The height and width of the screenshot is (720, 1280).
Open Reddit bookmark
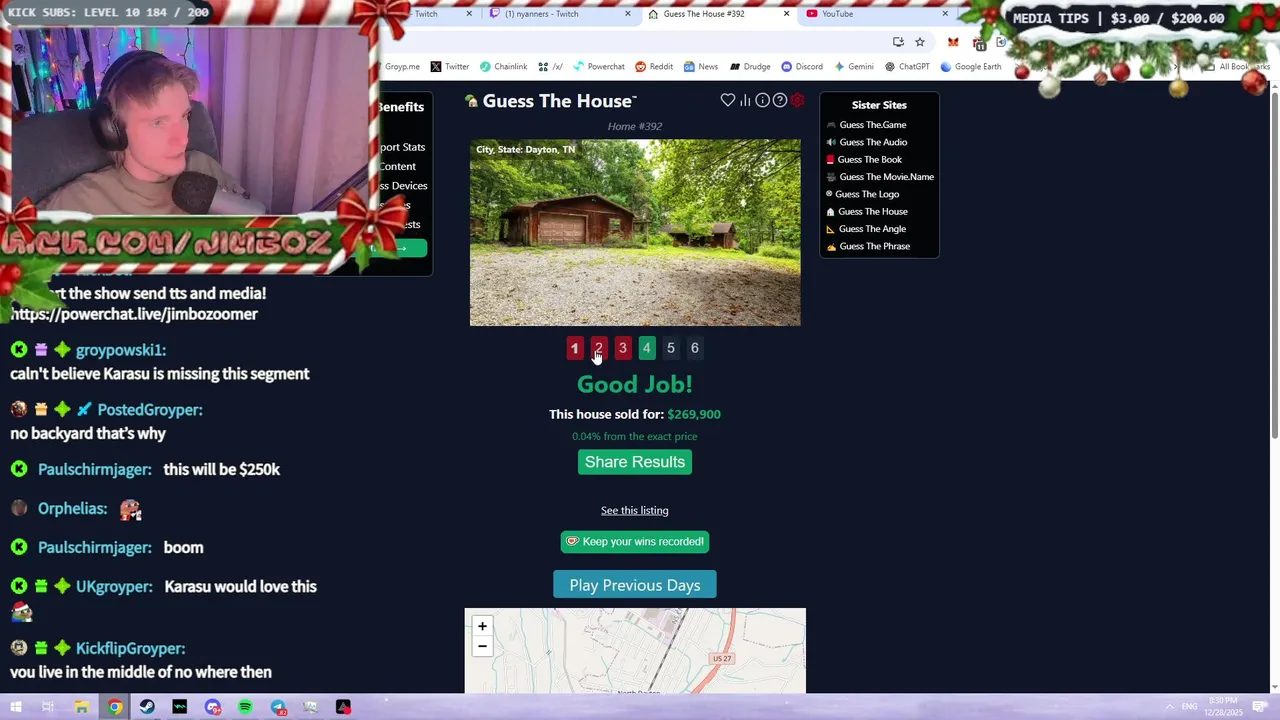pyautogui.click(x=654, y=67)
